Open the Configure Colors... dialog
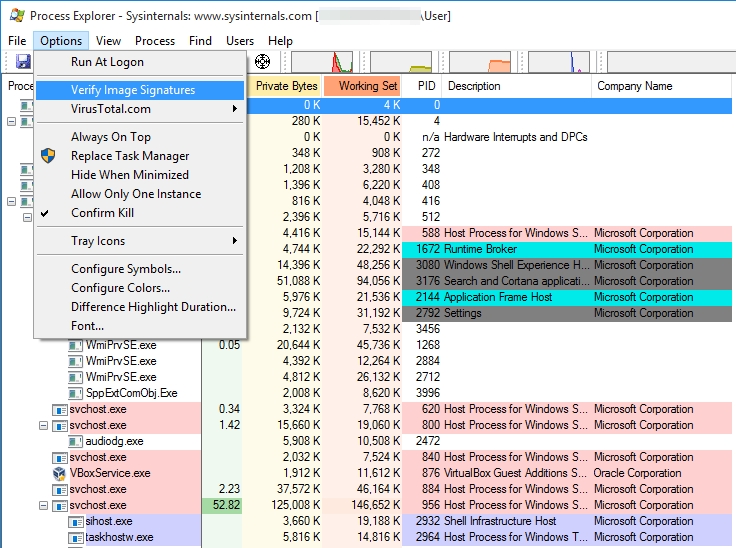736x548 pixels. (x=125, y=288)
